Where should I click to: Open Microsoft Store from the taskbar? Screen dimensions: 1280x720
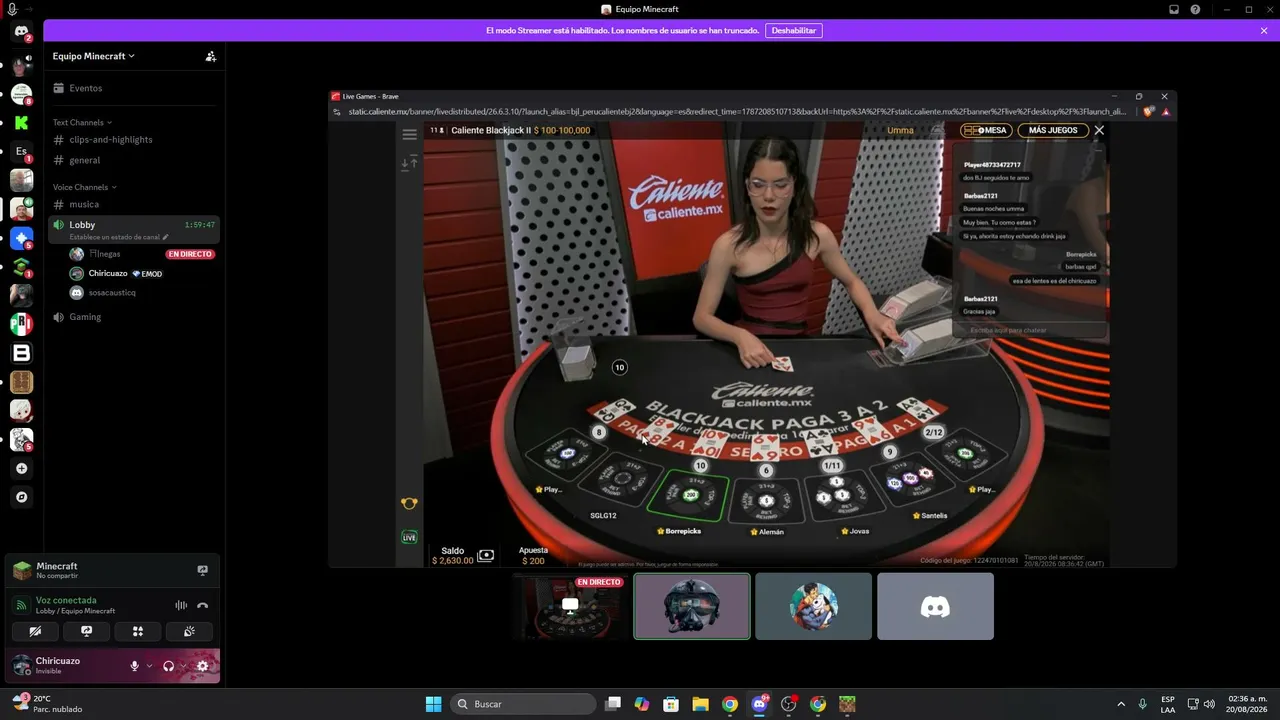coord(671,704)
